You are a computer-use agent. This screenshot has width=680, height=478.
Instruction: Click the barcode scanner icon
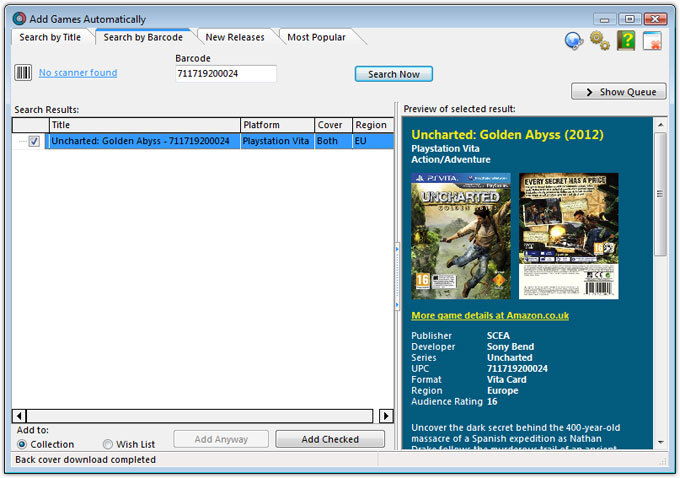(x=23, y=72)
